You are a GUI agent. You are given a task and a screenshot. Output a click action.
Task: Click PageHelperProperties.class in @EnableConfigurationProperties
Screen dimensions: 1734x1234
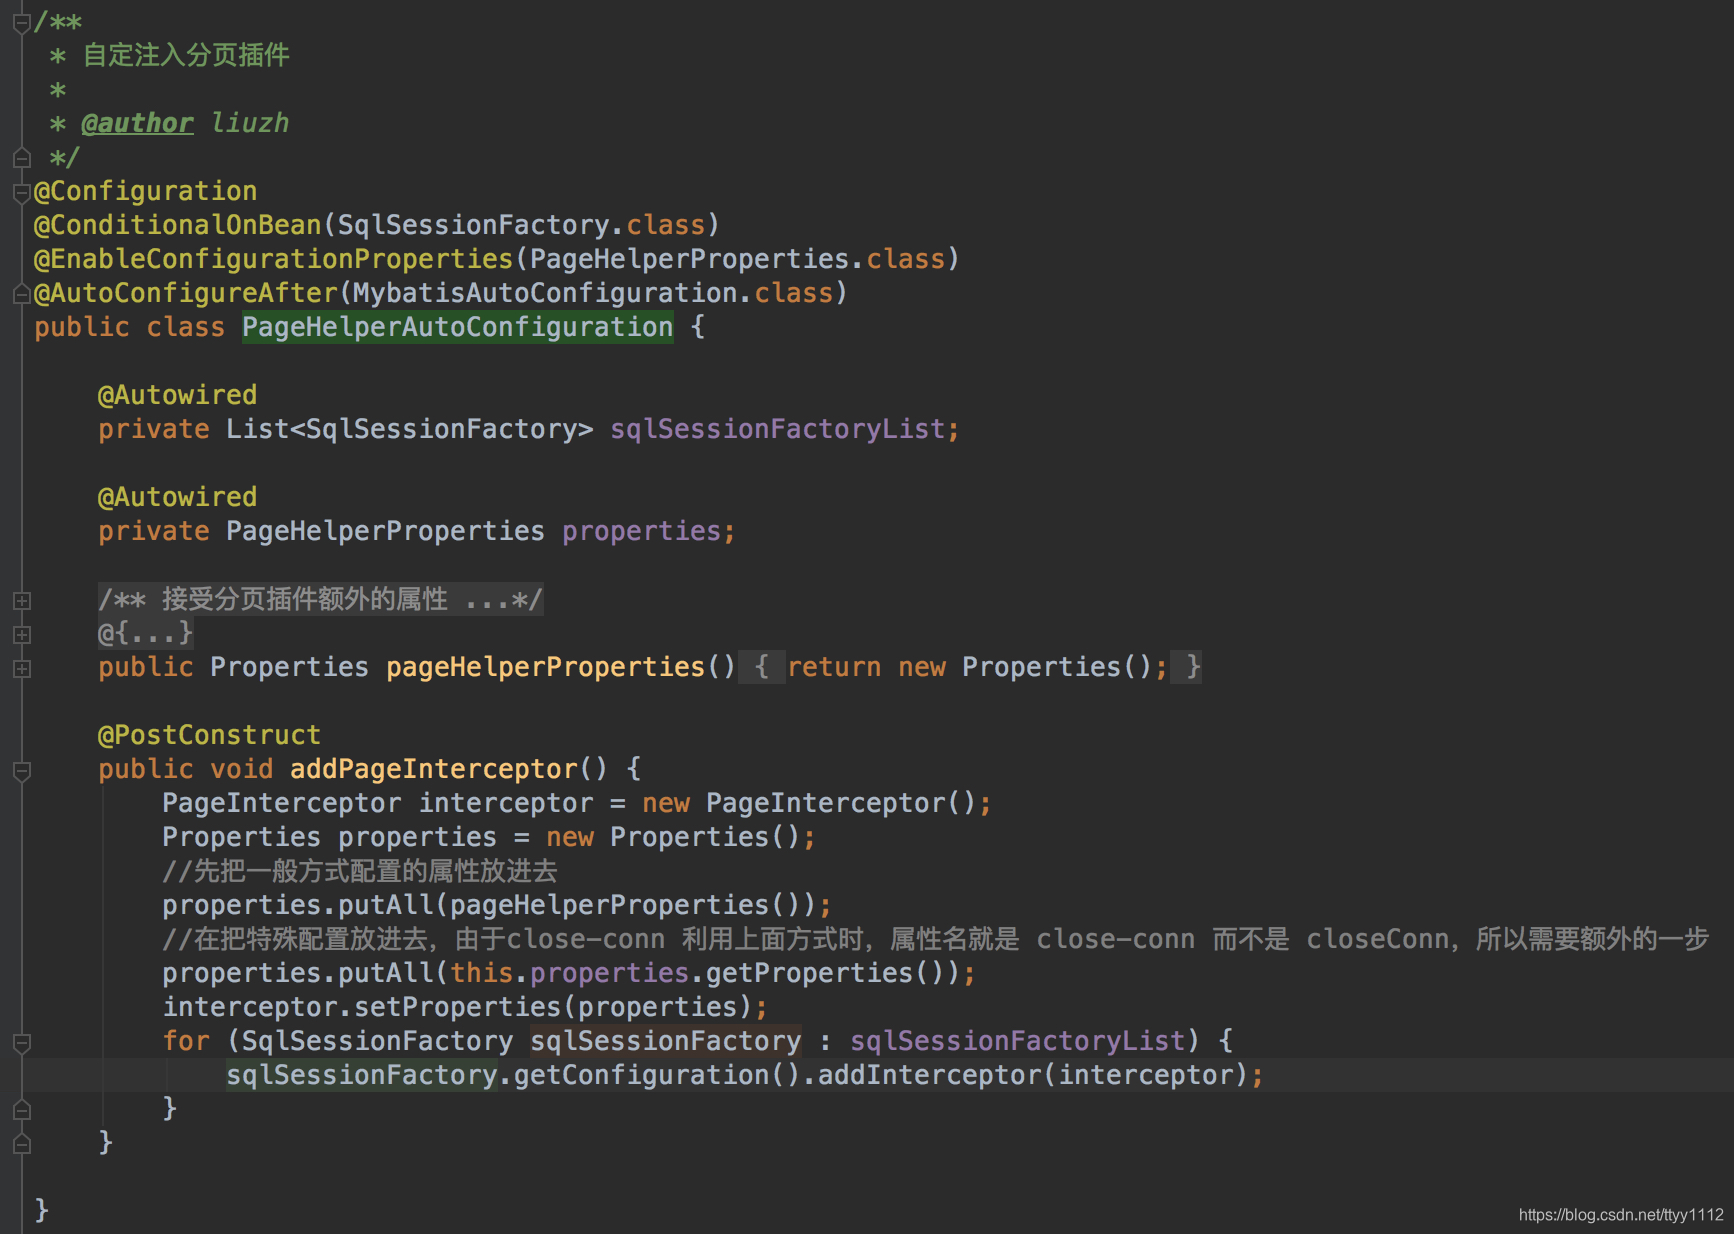(x=737, y=259)
